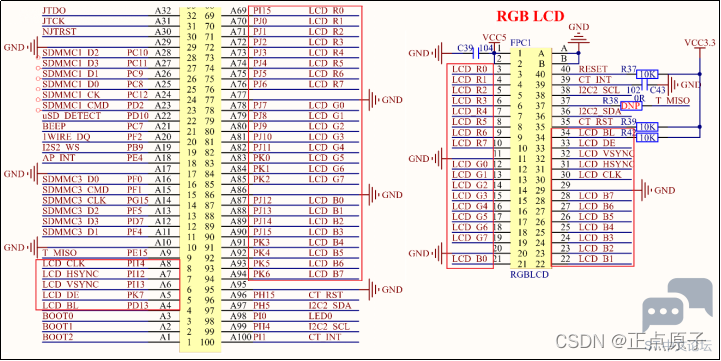Click pin name PC10
Image resolution: width=721 pixels, height=361 pixels.
[137, 52]
